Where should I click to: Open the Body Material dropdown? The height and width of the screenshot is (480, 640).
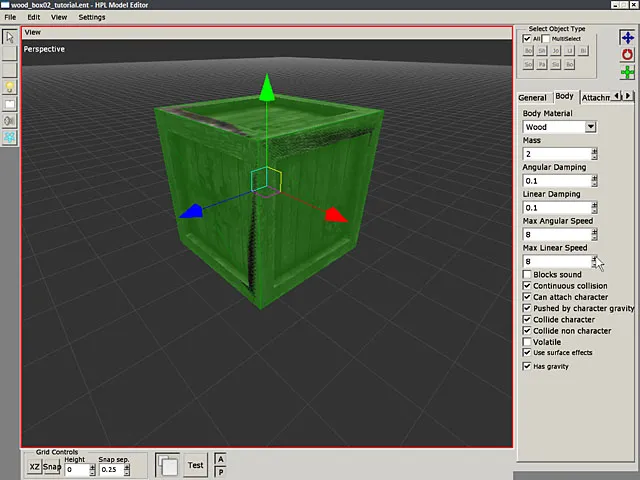click(591, 127)
